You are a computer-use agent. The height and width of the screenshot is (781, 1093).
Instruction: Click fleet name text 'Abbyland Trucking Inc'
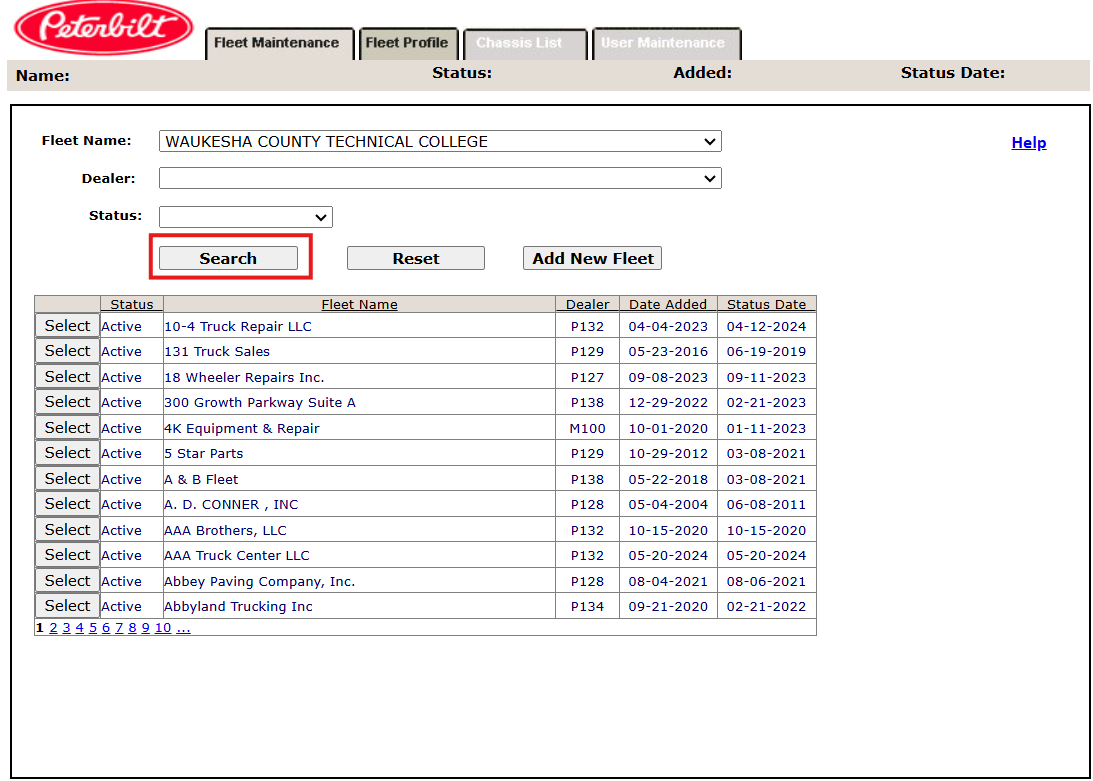238,607
